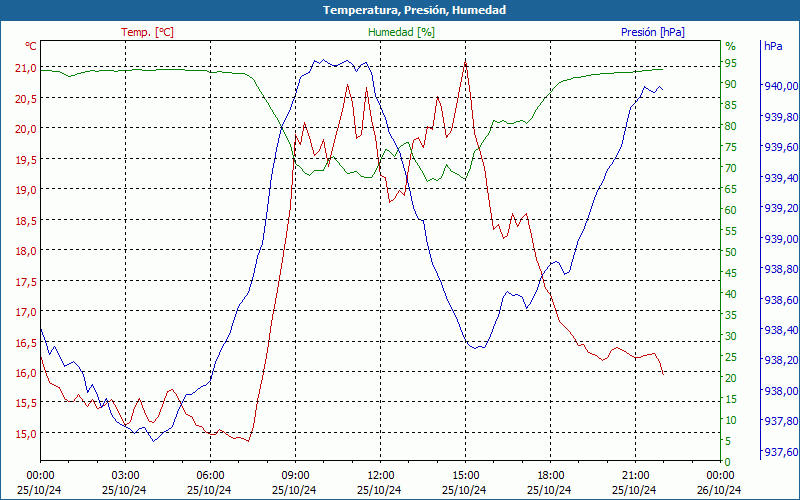Select the blue "Presión [hPa]" legend label
The image size is (800, 500).
(653, 32)
